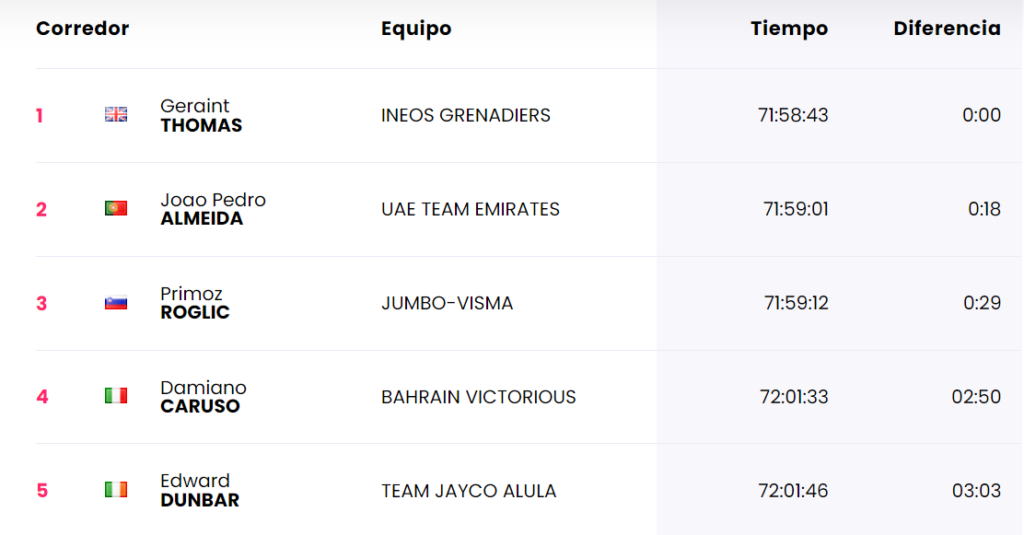
Task: Open Damiano CARUSO rider name
Action: pos(203,397)
